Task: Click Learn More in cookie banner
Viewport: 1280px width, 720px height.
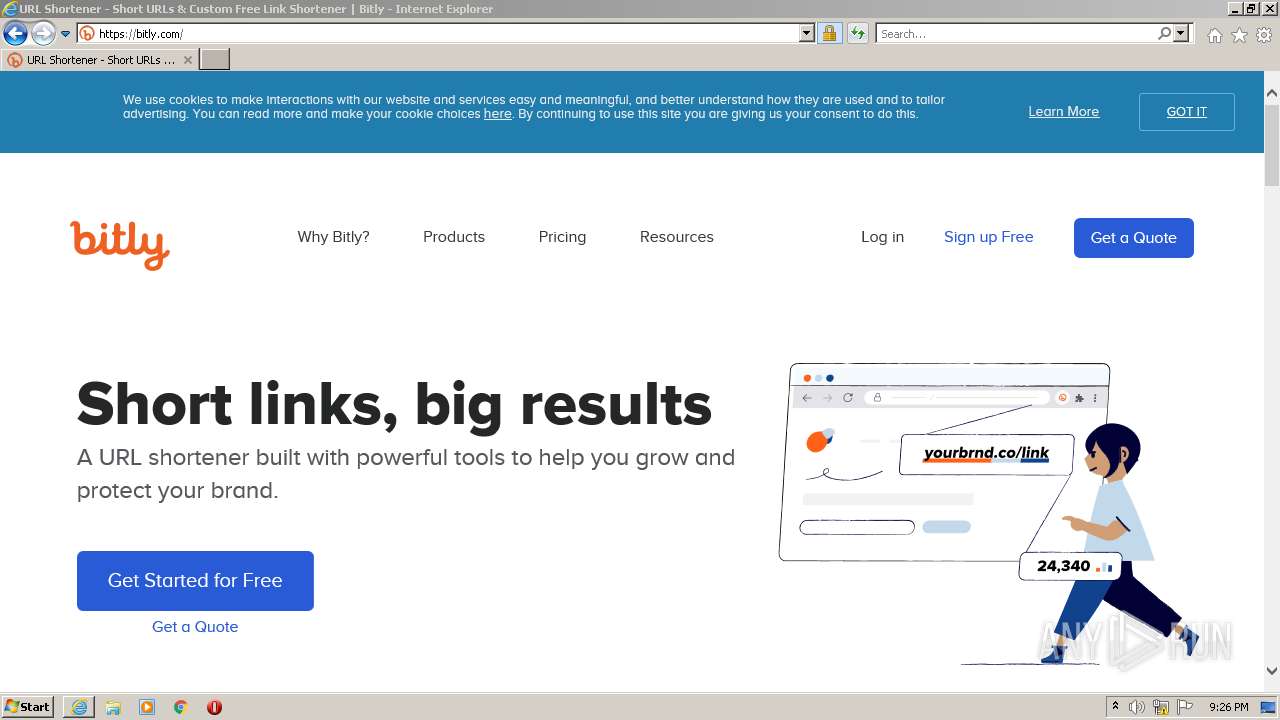Action: pyautogui.click(x=1063, y=112)
